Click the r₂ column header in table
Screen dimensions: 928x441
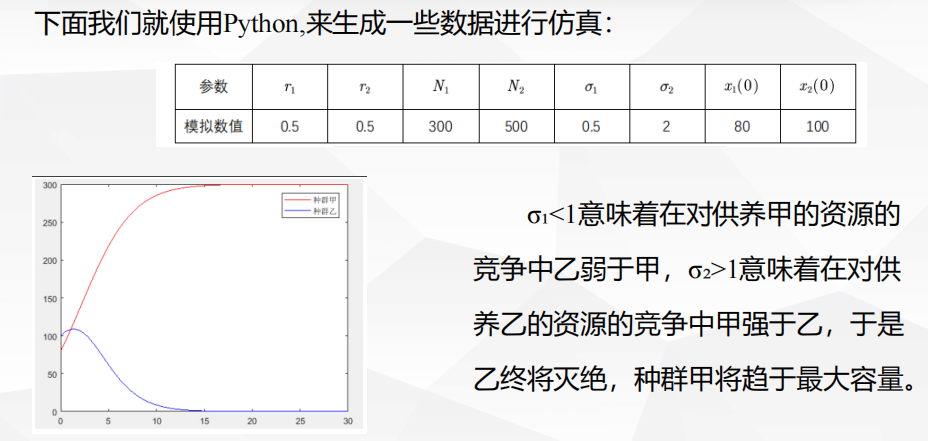pos(366,87)
